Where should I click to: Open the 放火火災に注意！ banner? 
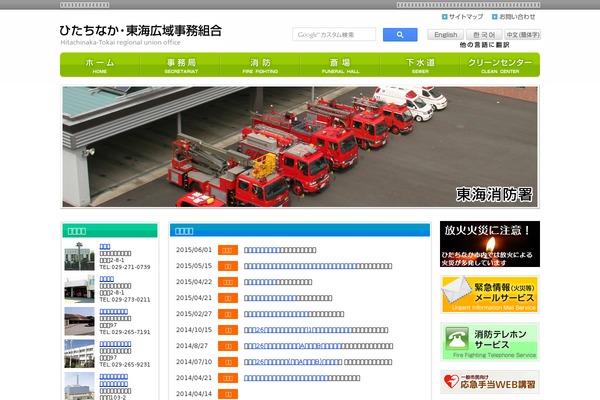pos(490,244)
